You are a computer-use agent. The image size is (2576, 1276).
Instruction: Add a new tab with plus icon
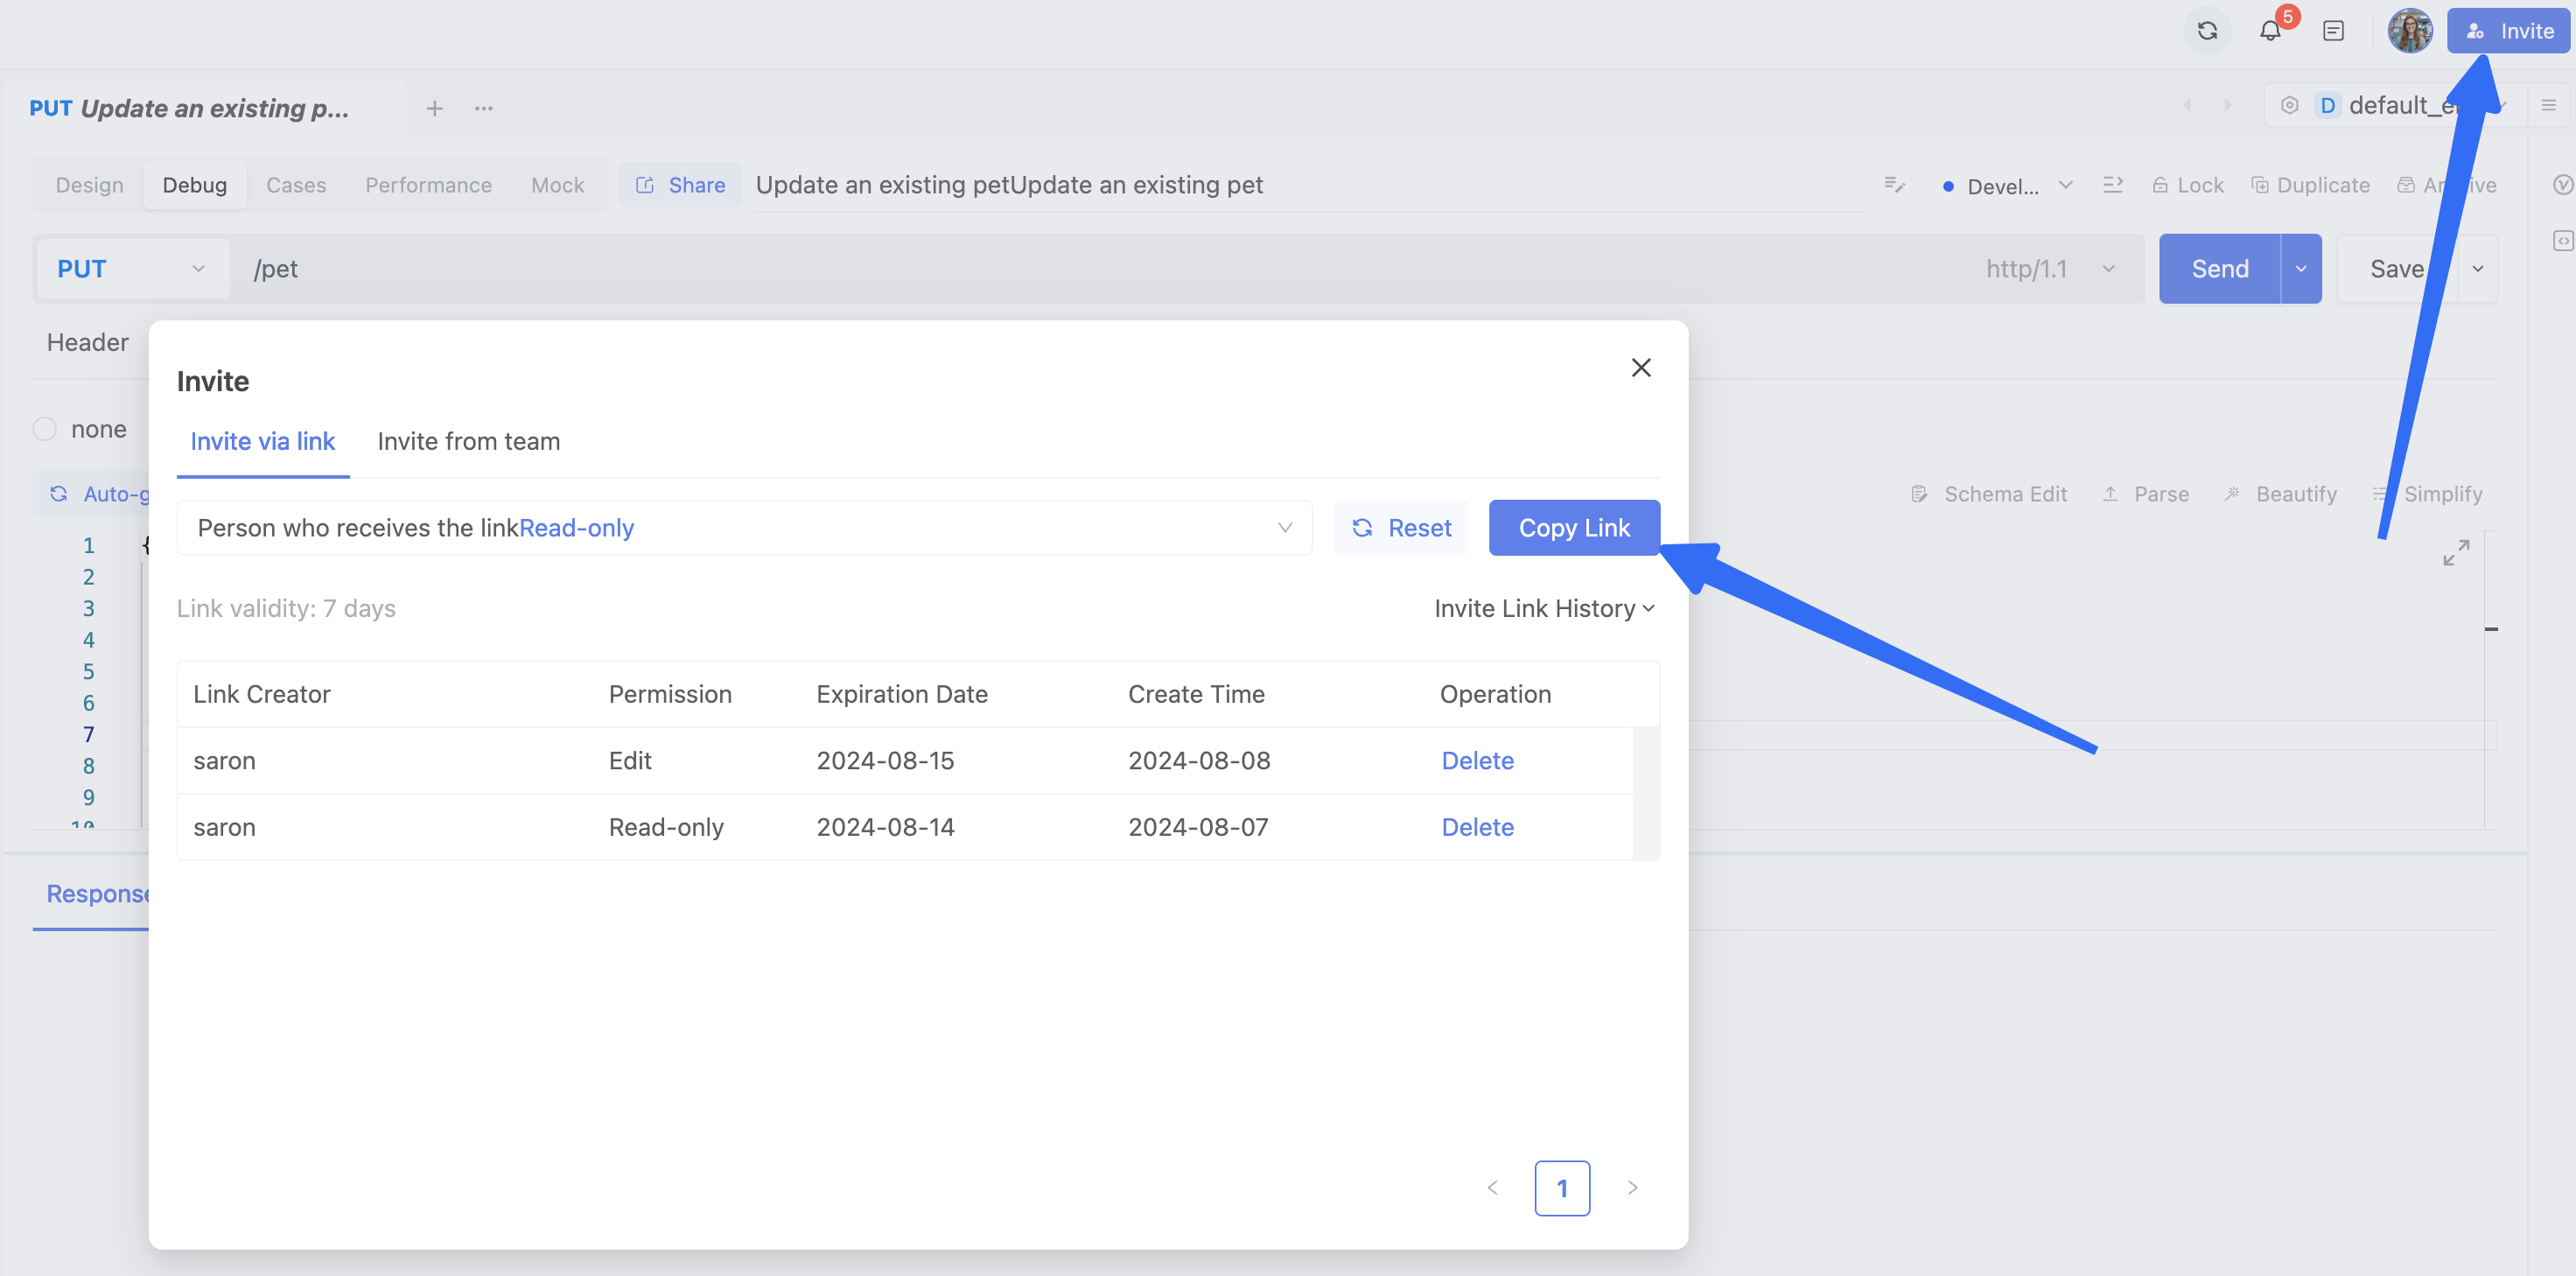point(434,108)
